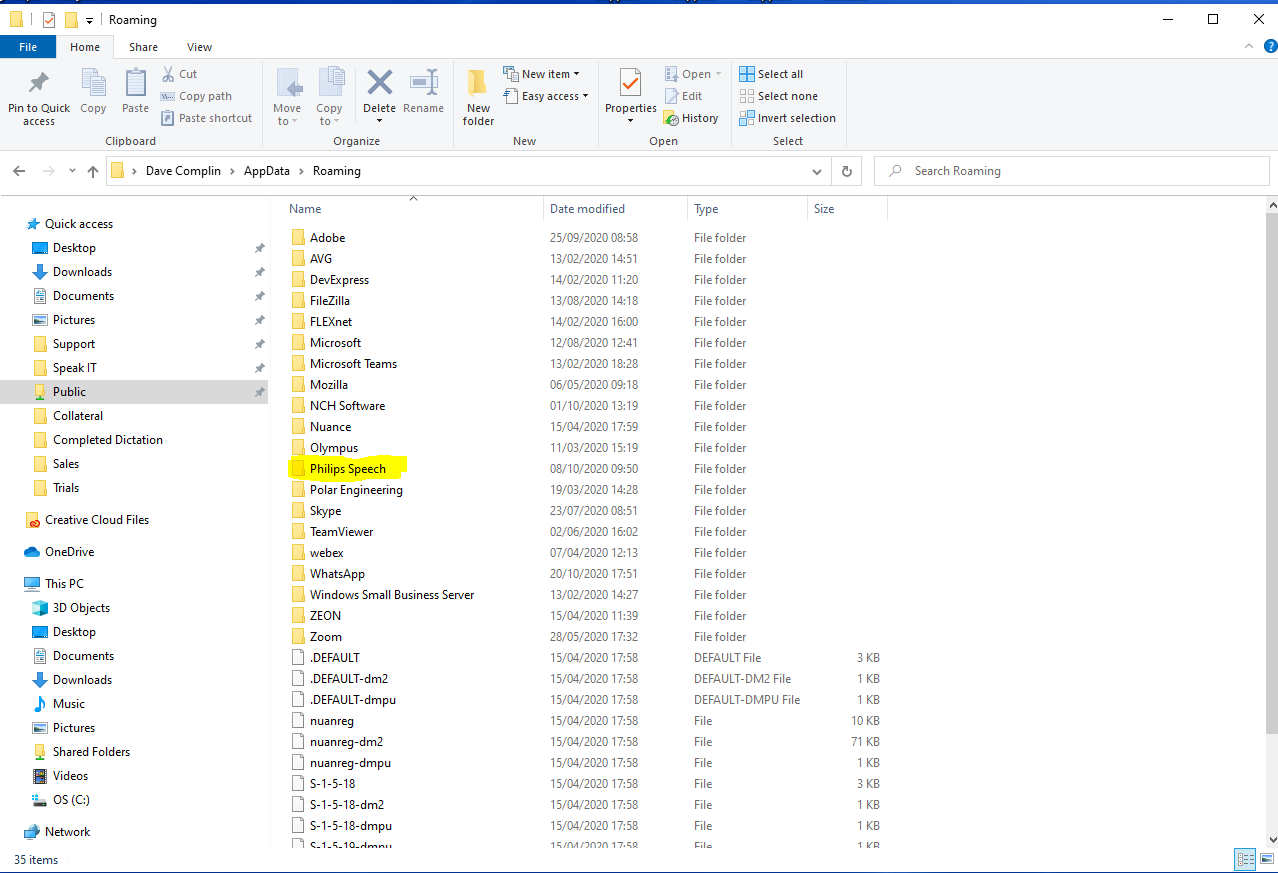Click the Edit command in the Open group
Viewport: 1278px width, 873px height.
click(x=683, y=96)
